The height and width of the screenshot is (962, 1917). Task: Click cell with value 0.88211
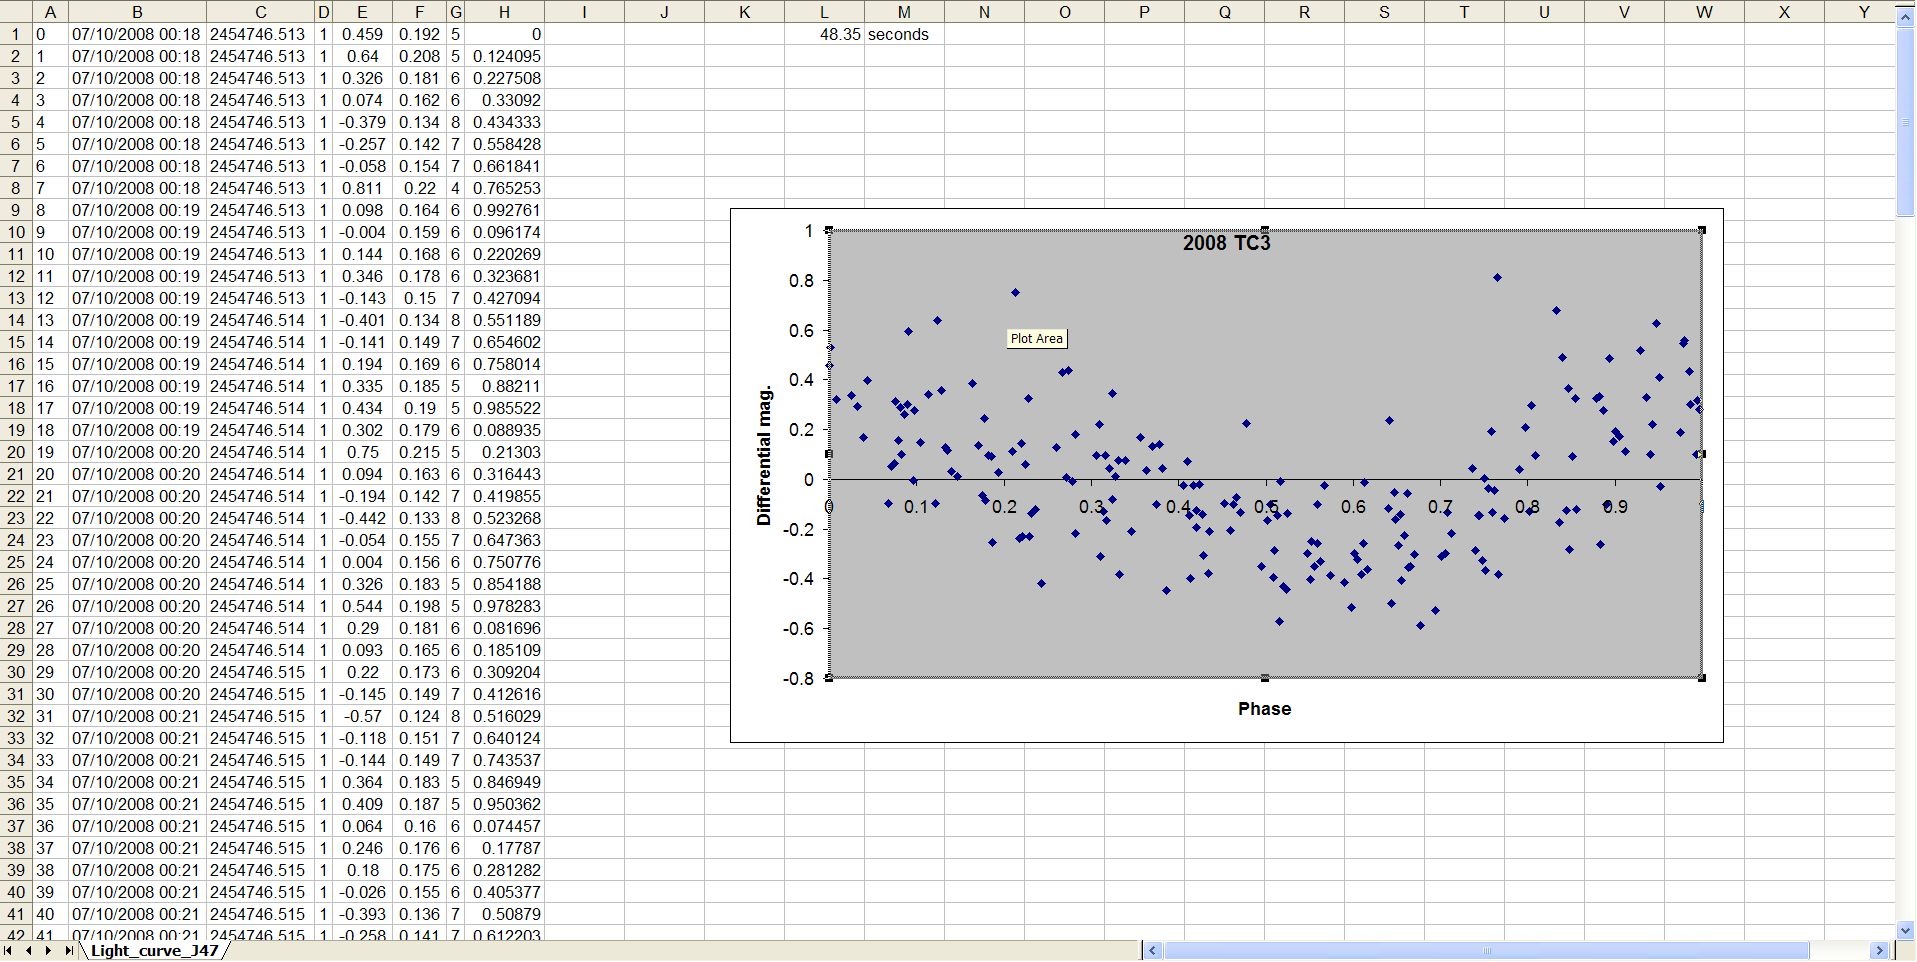point(504,386)
